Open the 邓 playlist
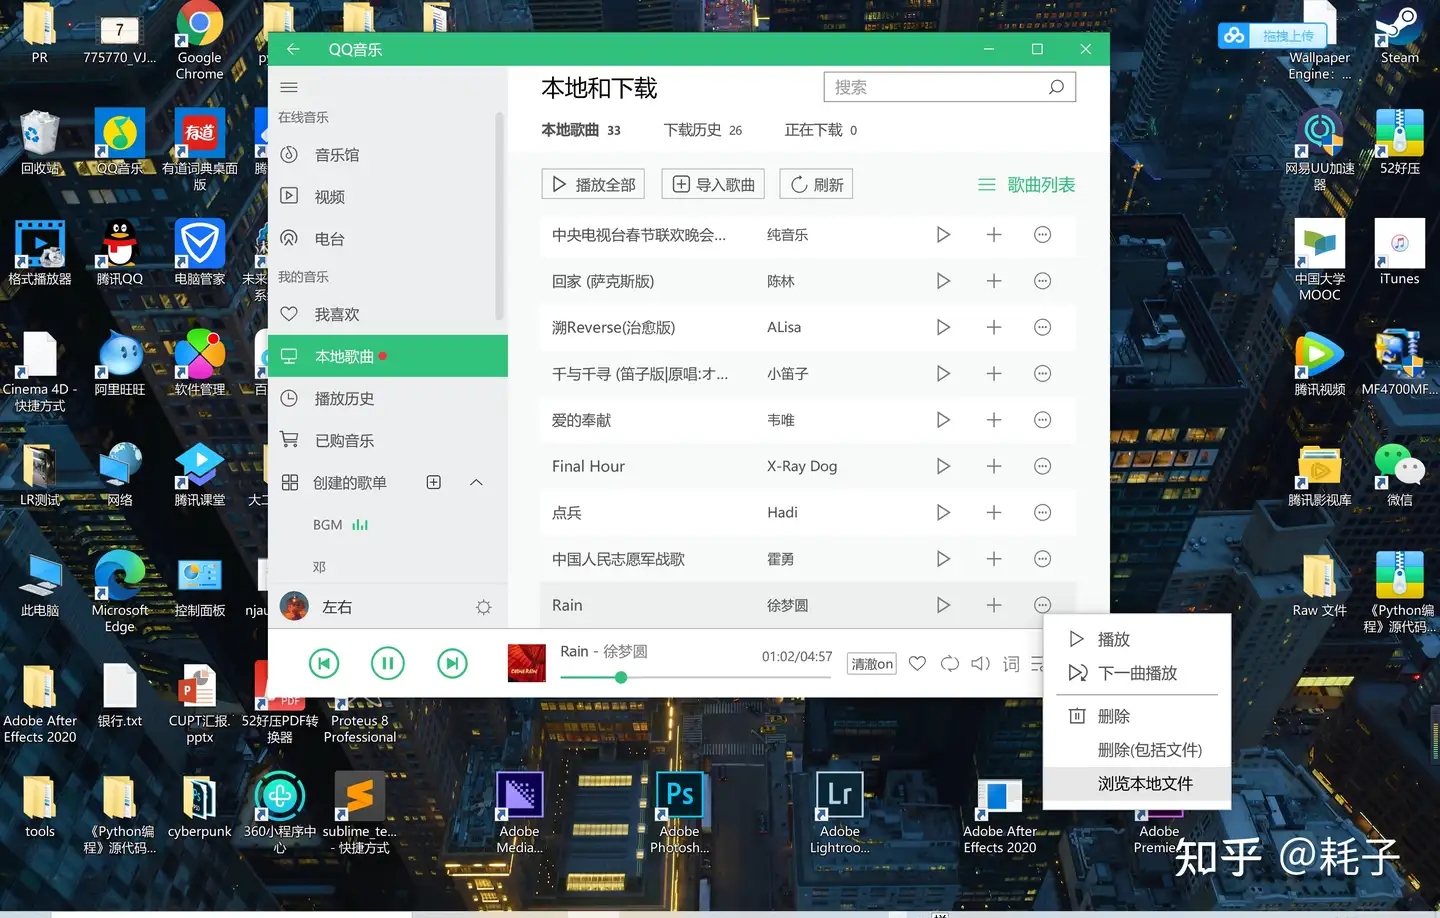 pos(319,567)
